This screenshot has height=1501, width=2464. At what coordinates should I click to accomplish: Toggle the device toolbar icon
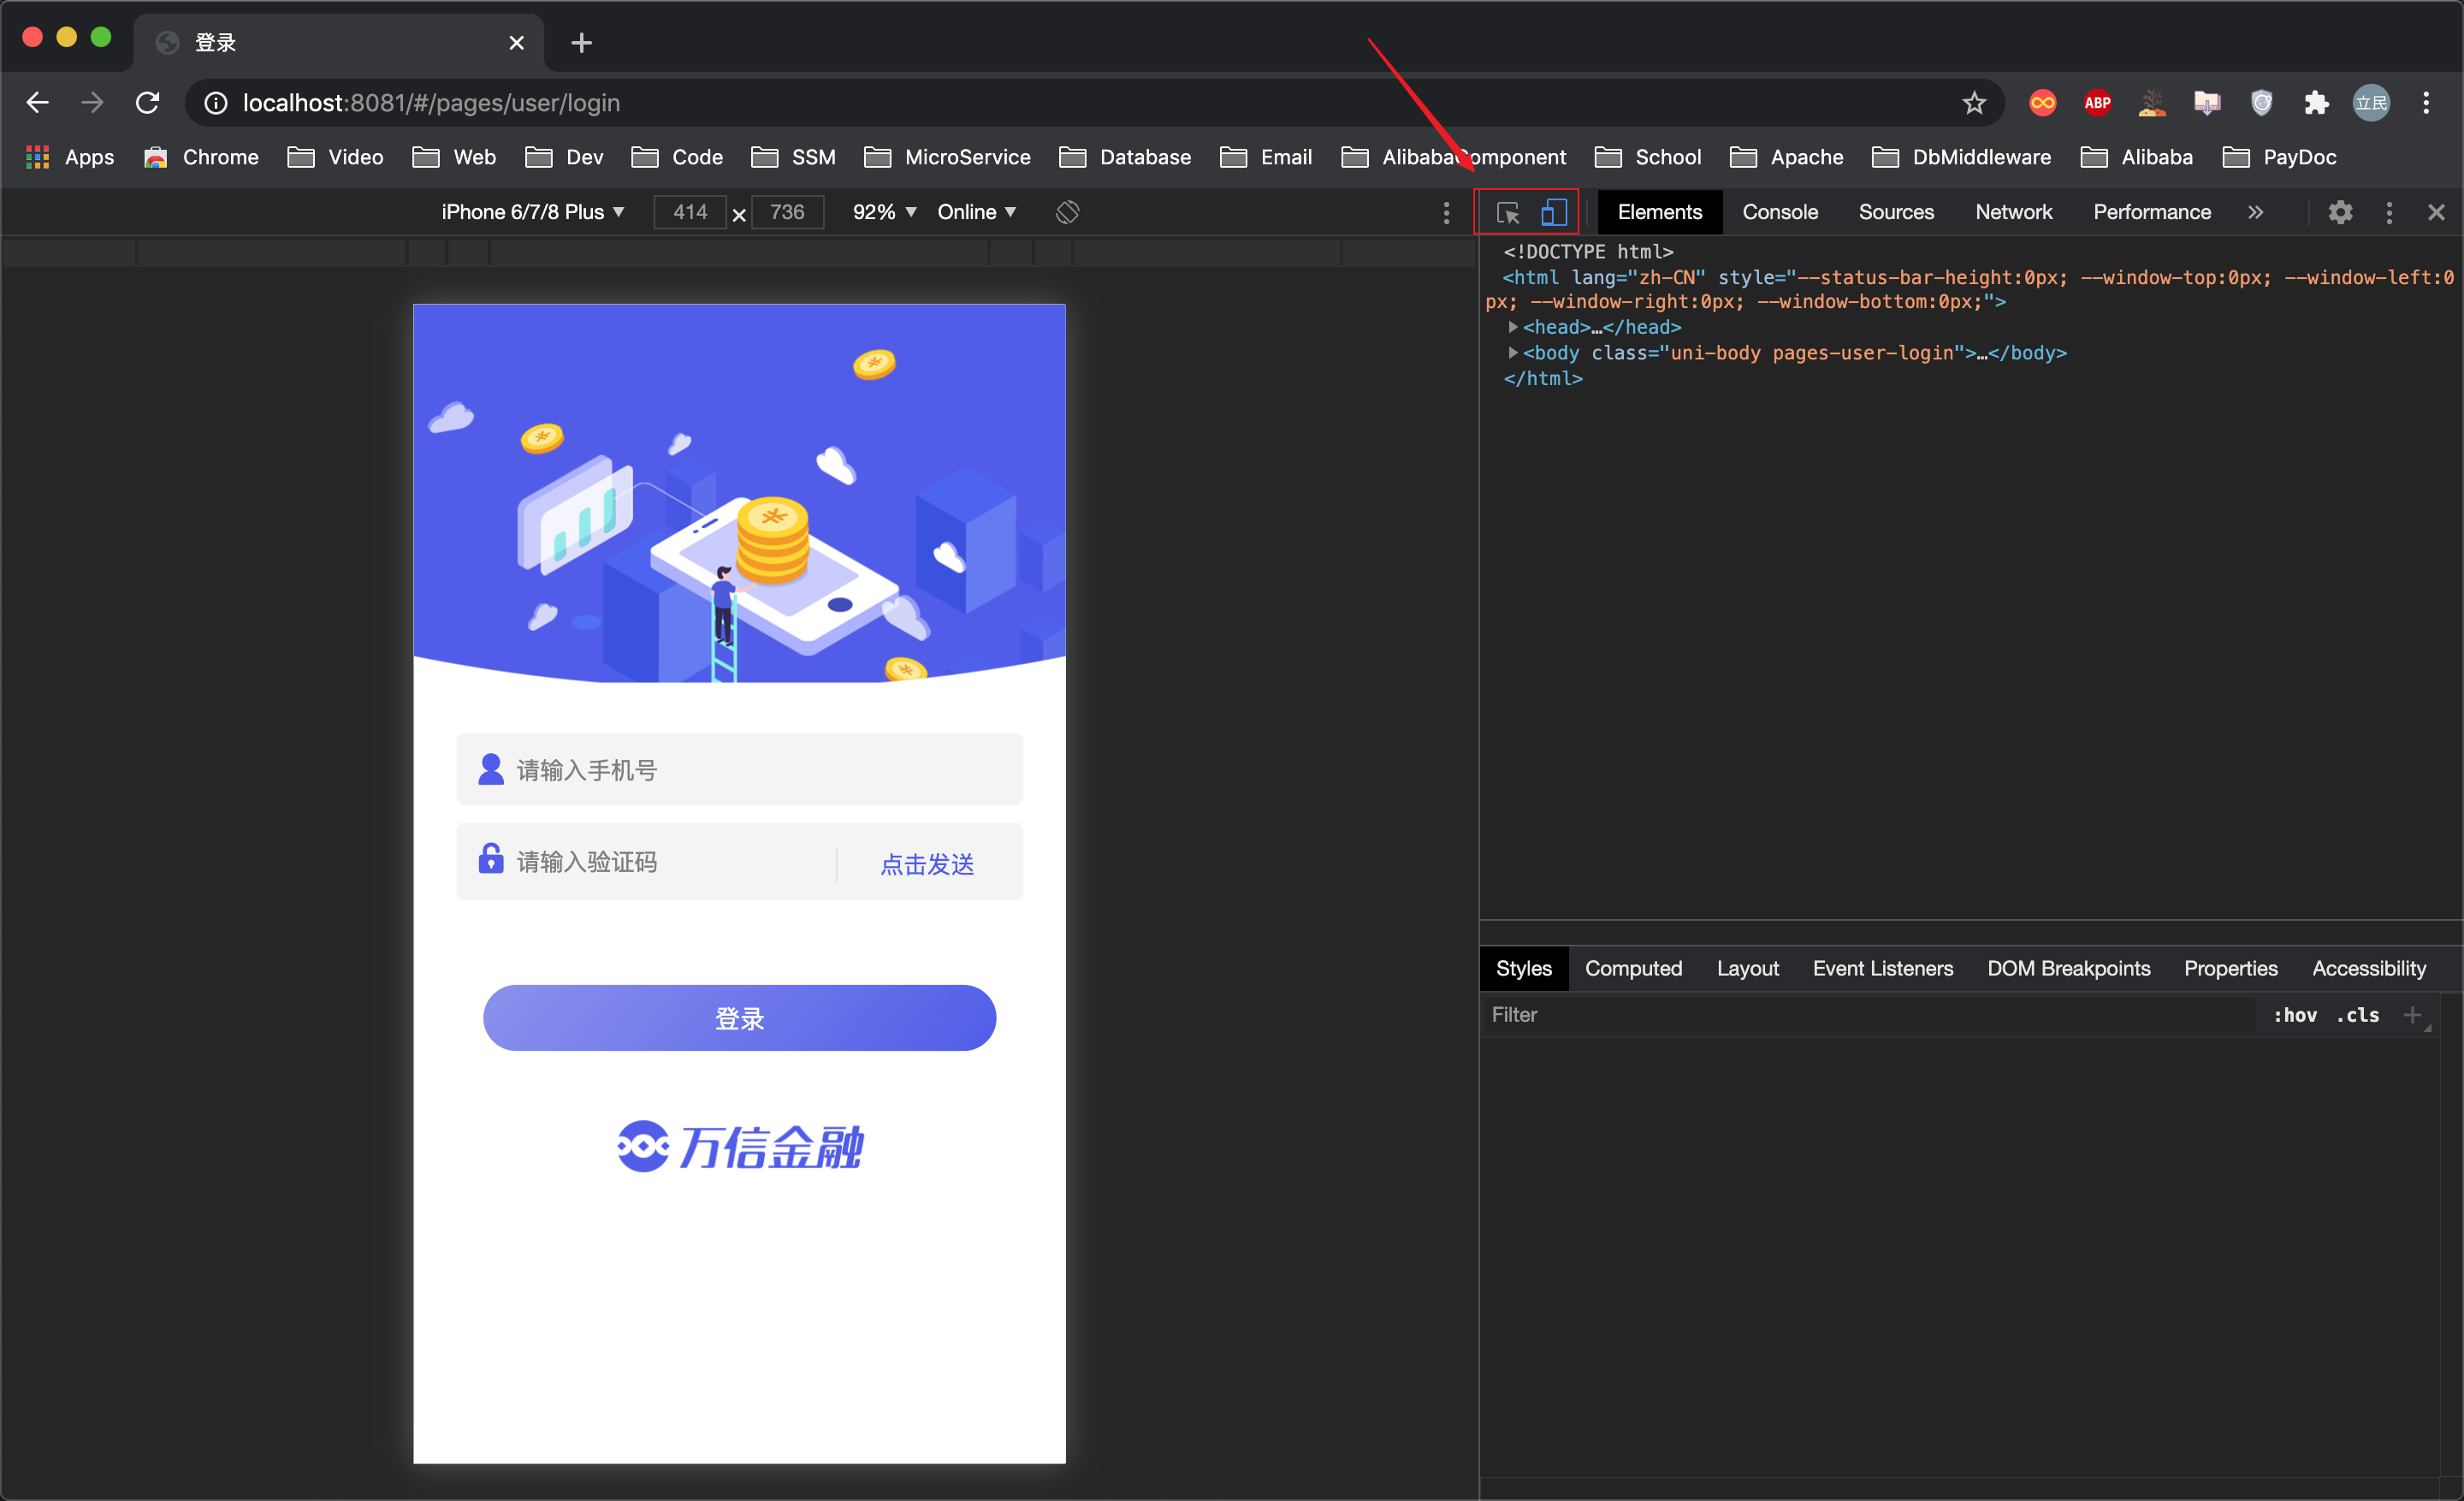pyautogui.click(x=1553, y=212)
